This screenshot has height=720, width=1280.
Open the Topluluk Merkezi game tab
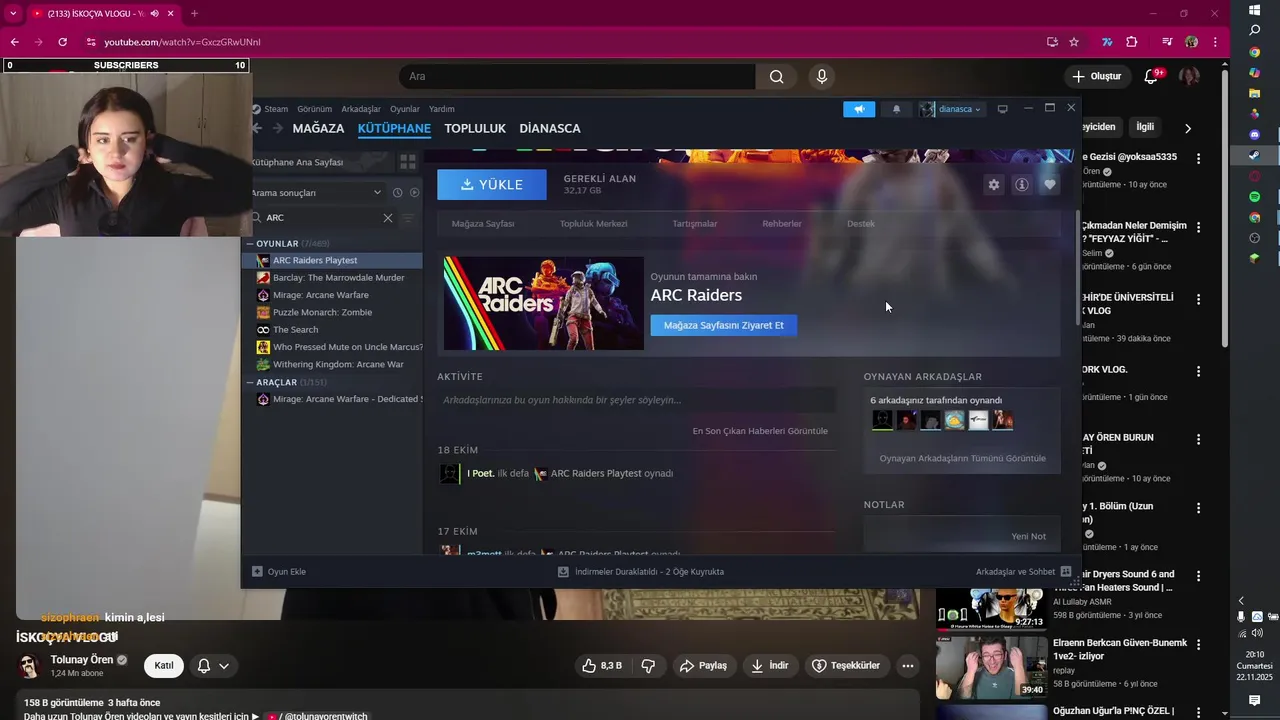click(x=594, y=224)
